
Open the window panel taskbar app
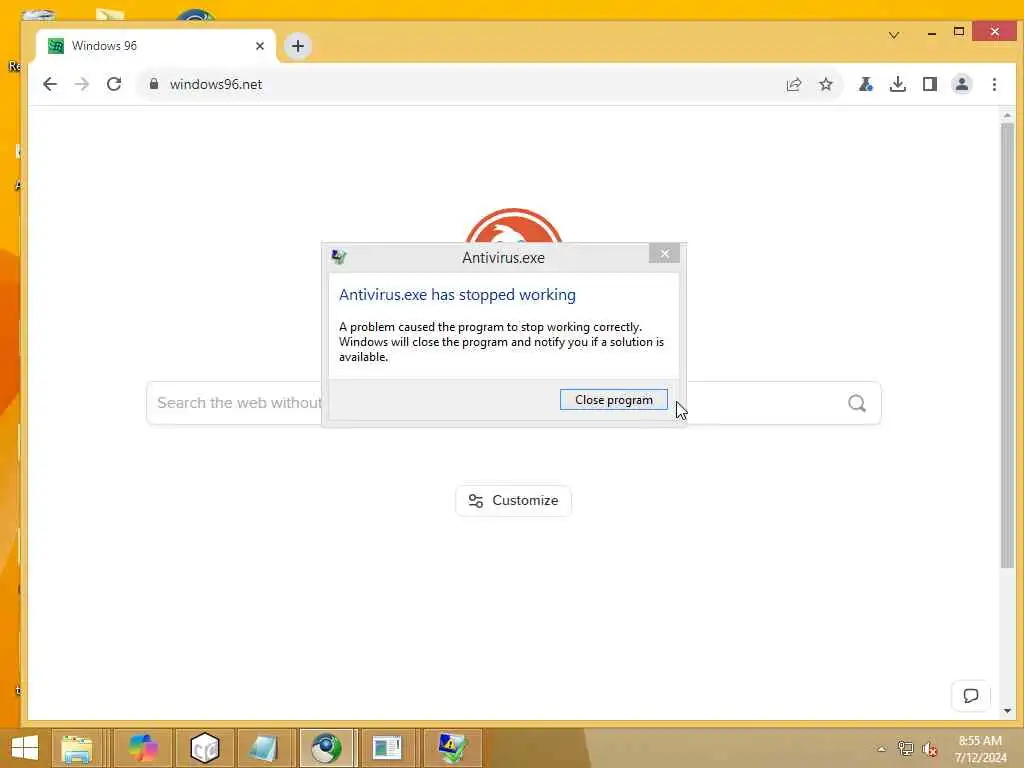[x=387, y=748]
